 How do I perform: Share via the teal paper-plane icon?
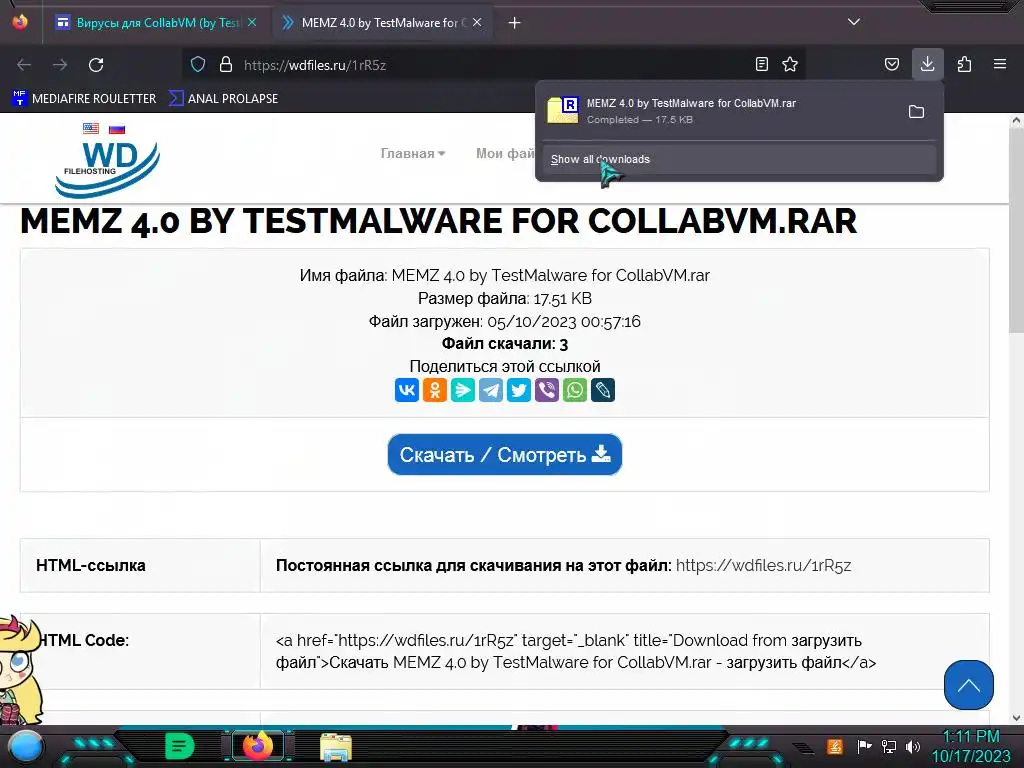463,390
